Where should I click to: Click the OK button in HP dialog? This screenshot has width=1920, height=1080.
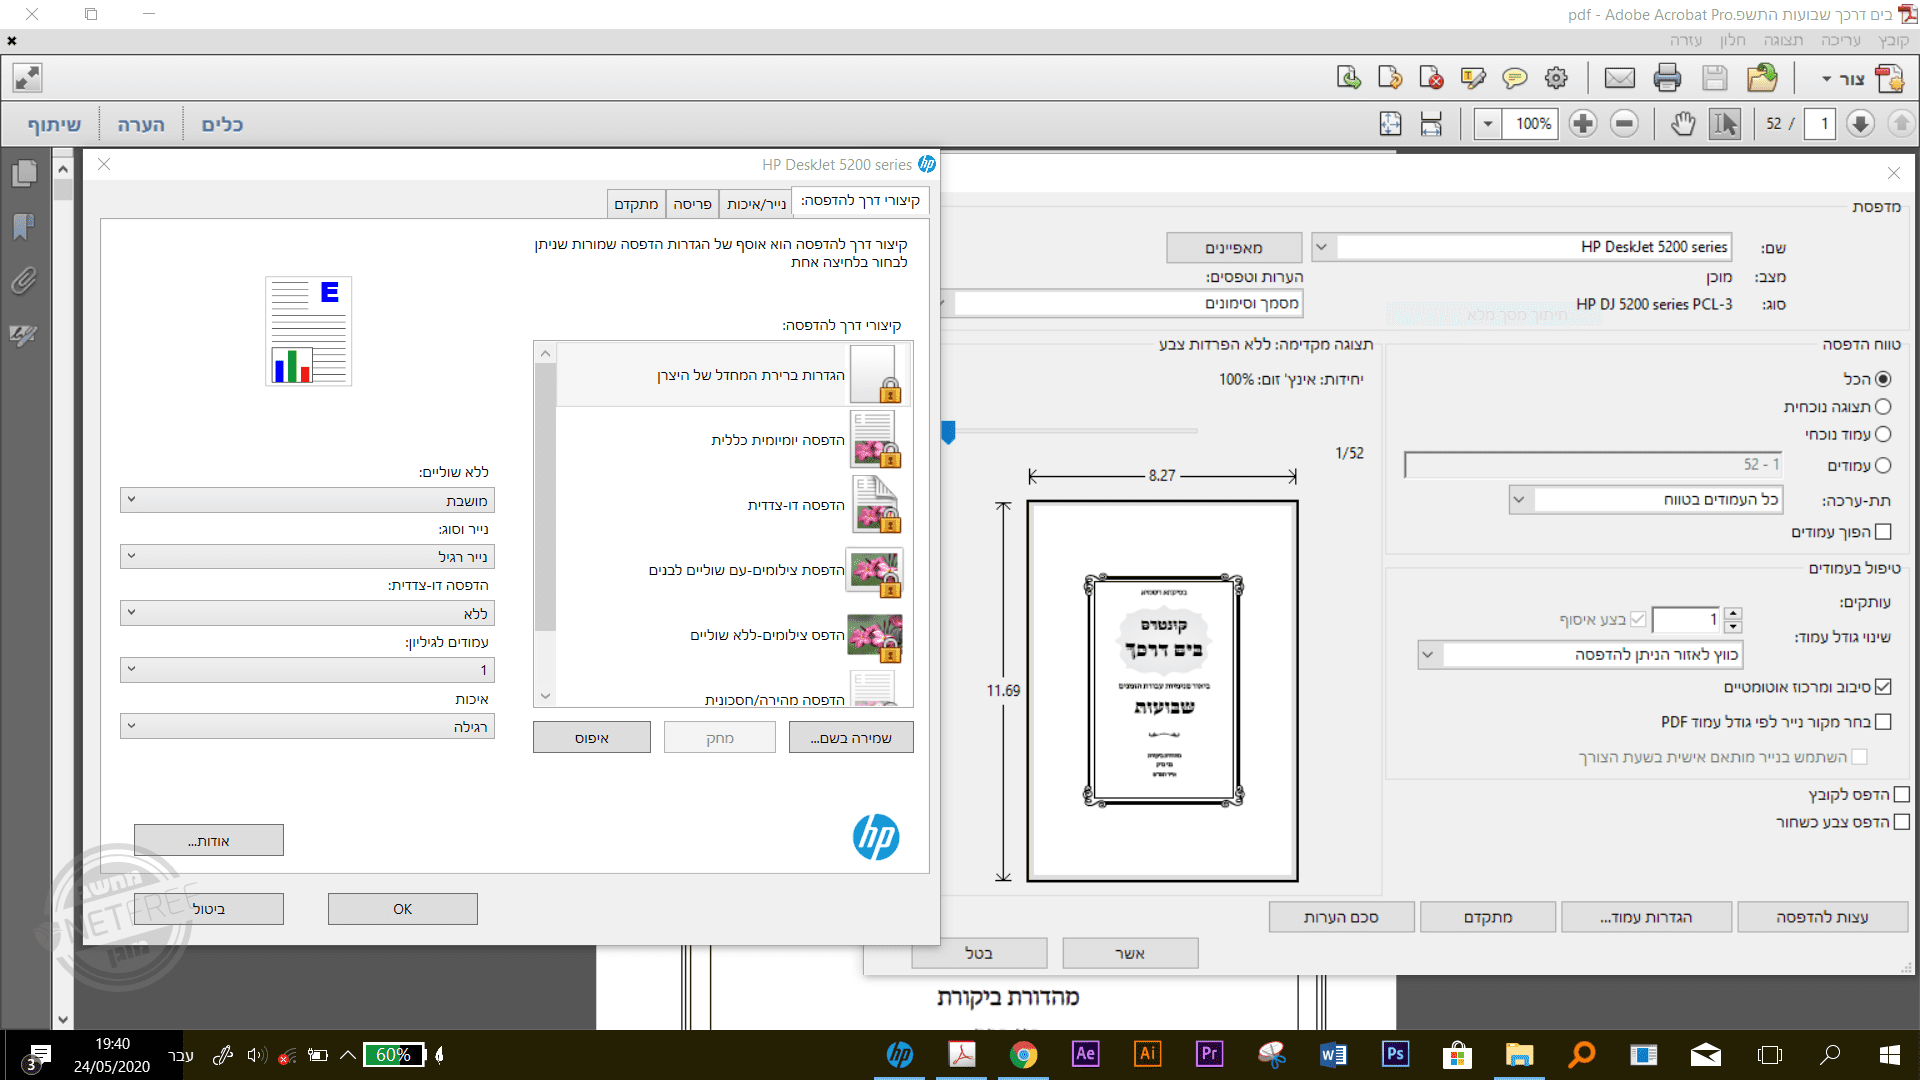[x=402, y=909]
